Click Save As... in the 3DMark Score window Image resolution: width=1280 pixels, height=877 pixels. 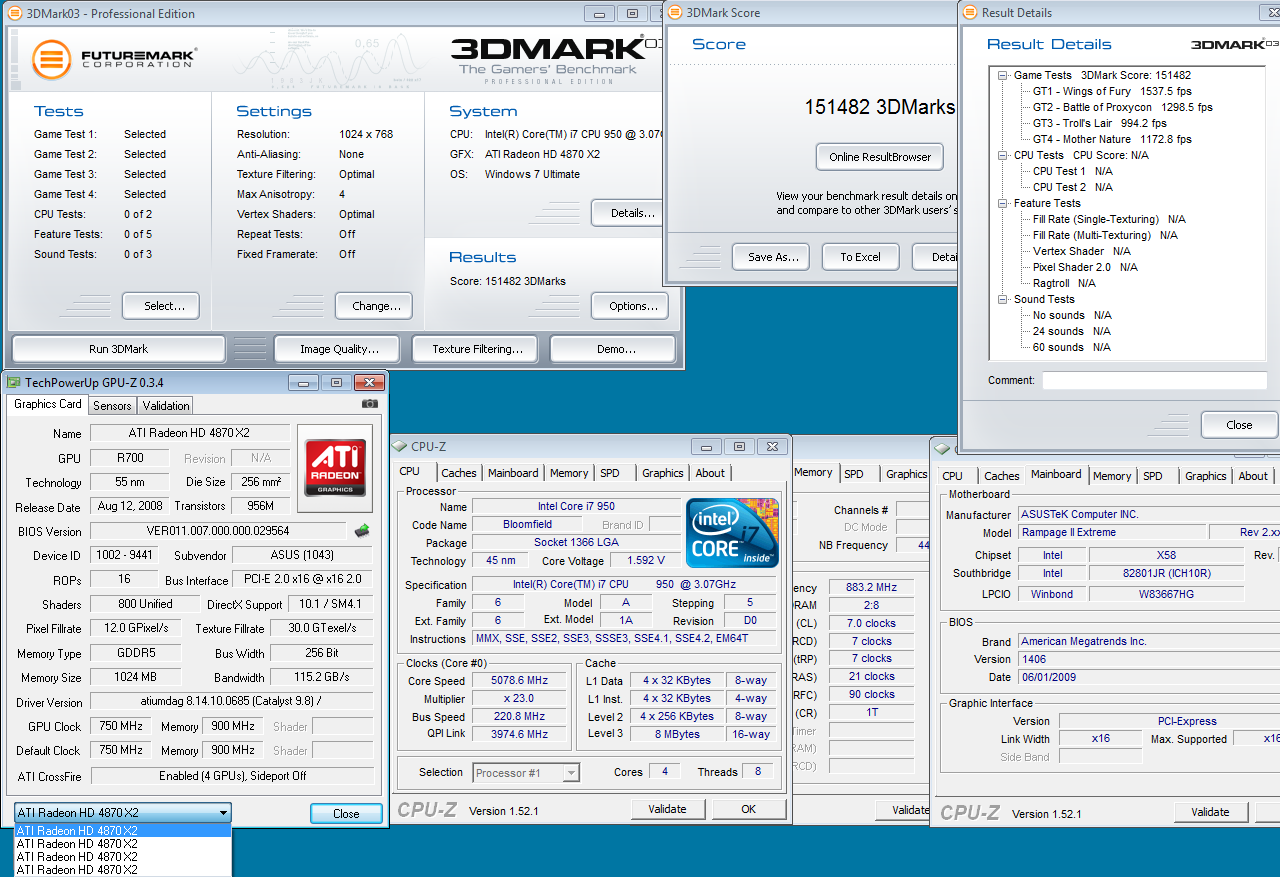pyautogui.click(x=771, y=257)
